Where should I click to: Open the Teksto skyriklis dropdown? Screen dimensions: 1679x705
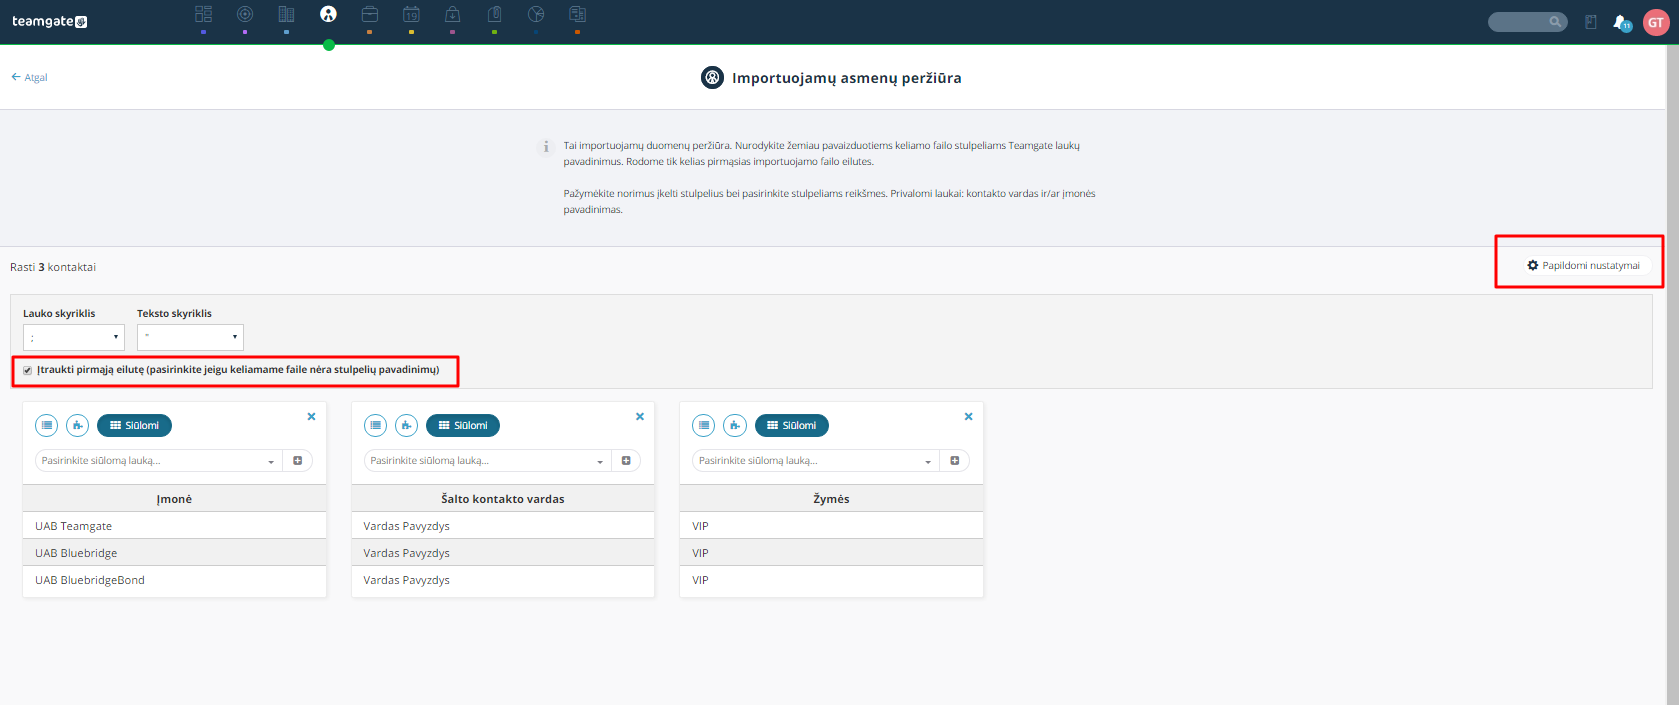tap(190, 337)
